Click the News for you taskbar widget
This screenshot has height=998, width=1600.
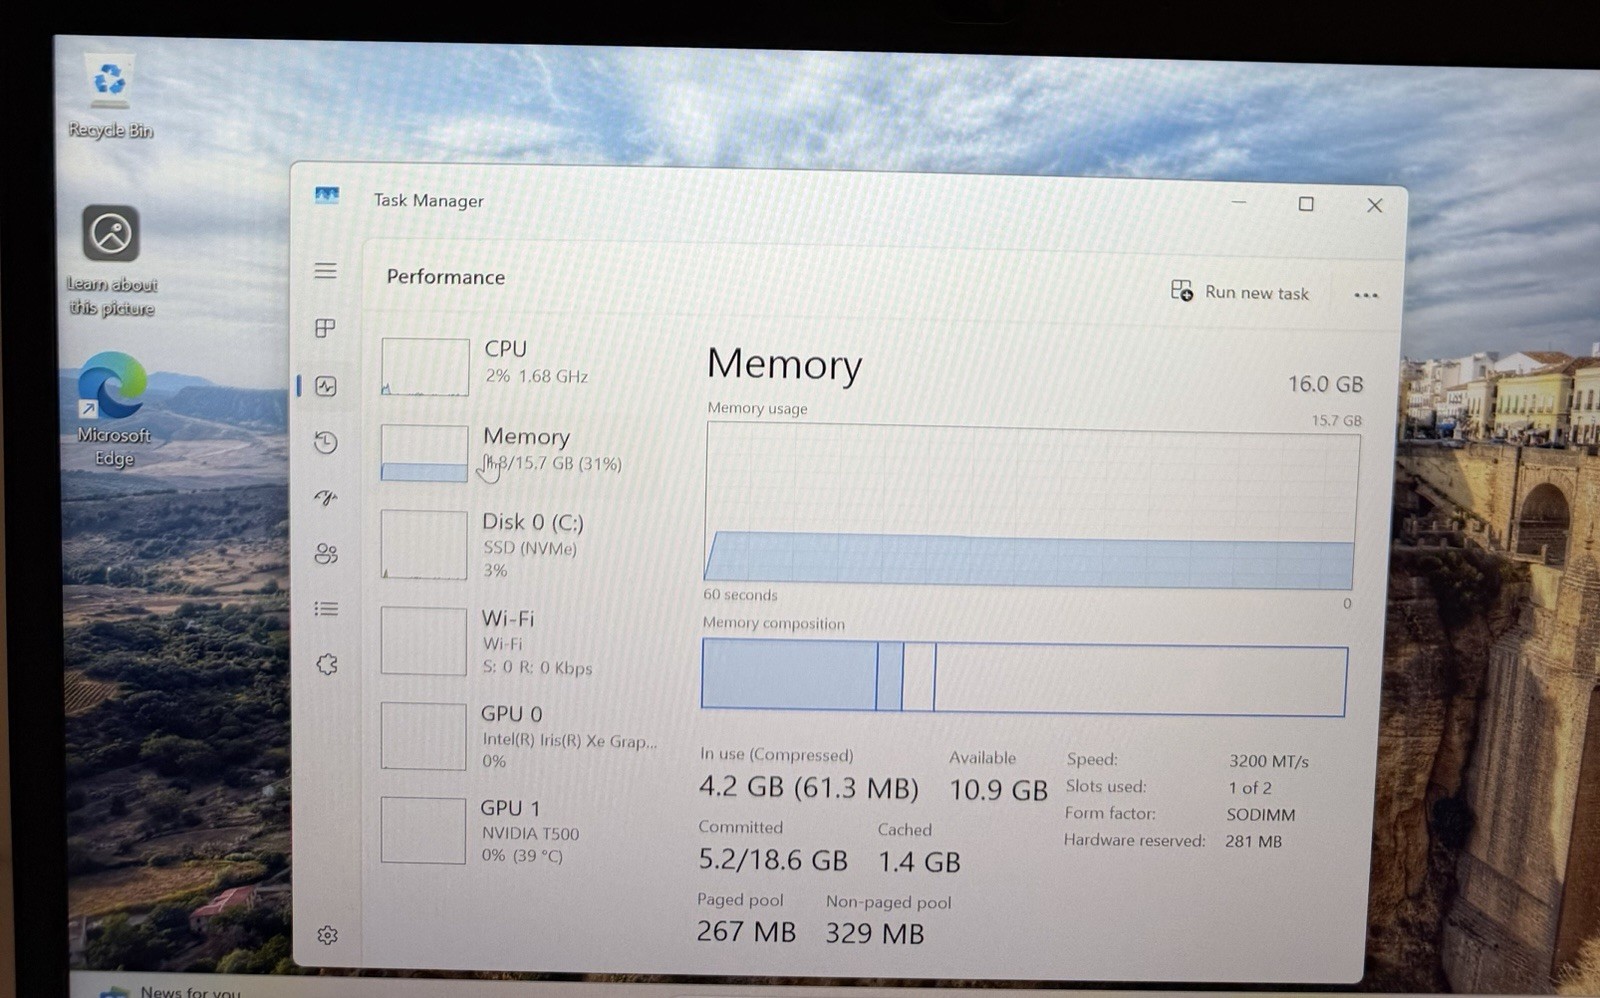pyautogui.click(x=170, y=990)
